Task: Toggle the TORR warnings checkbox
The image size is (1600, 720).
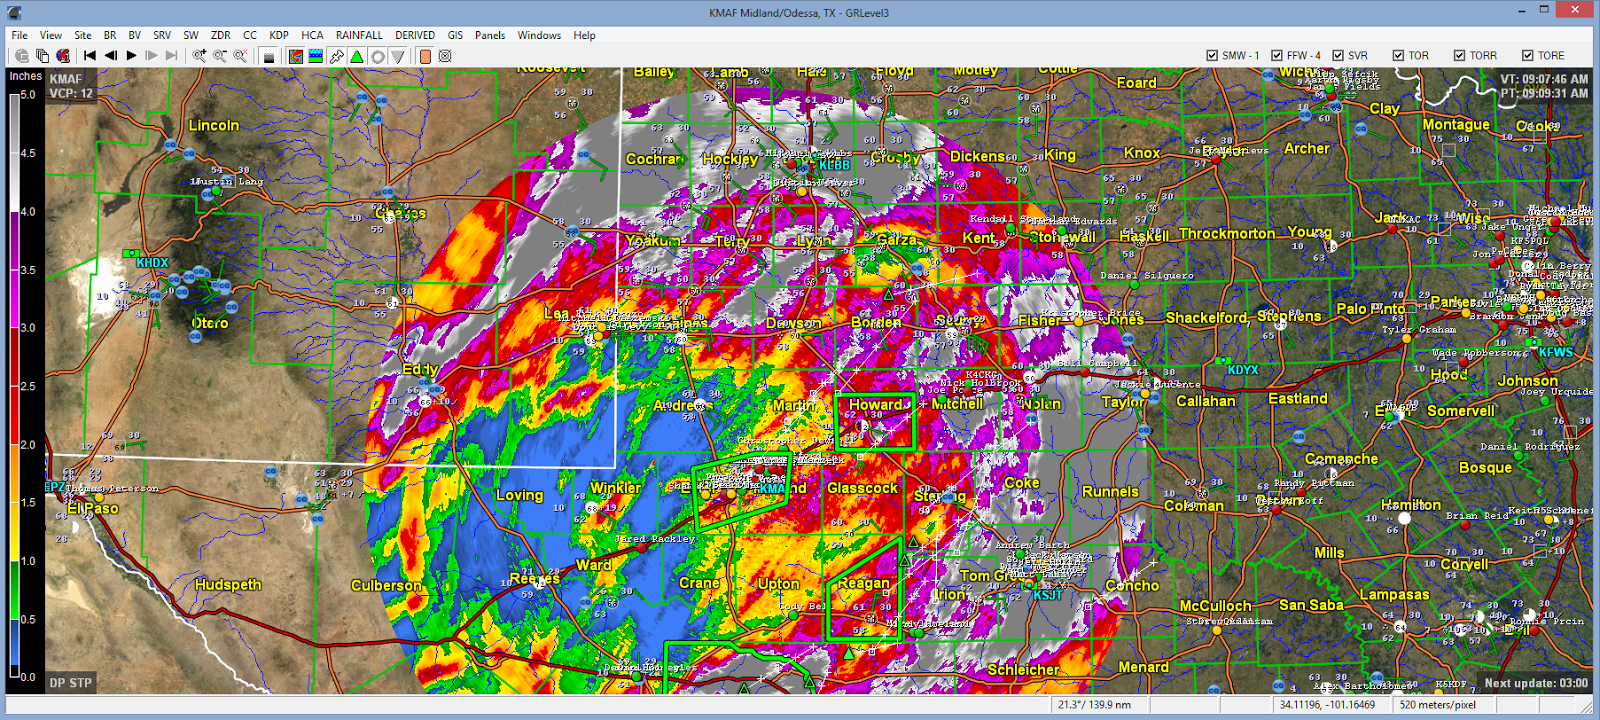Action: pyautogui.click(x=1459, y=56)
